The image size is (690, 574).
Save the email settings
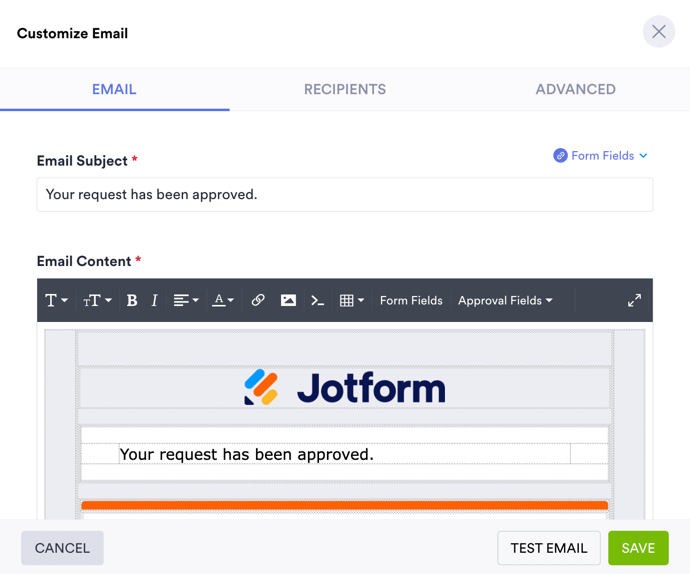tap(638, 548)
